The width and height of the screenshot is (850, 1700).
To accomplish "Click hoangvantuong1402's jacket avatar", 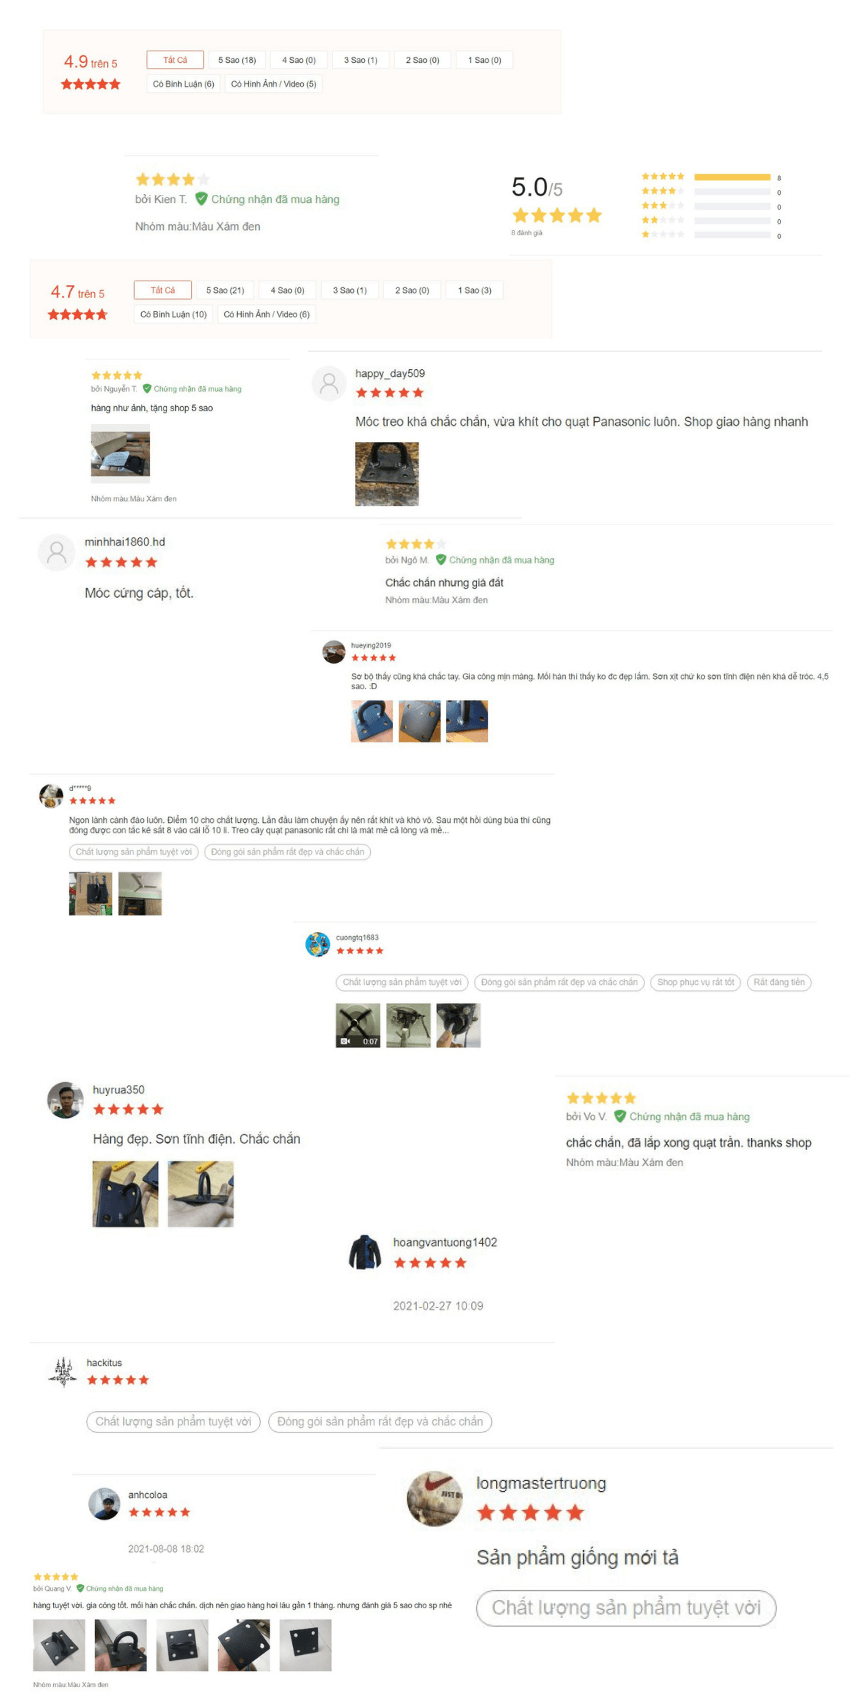I will coord(365,1253).
